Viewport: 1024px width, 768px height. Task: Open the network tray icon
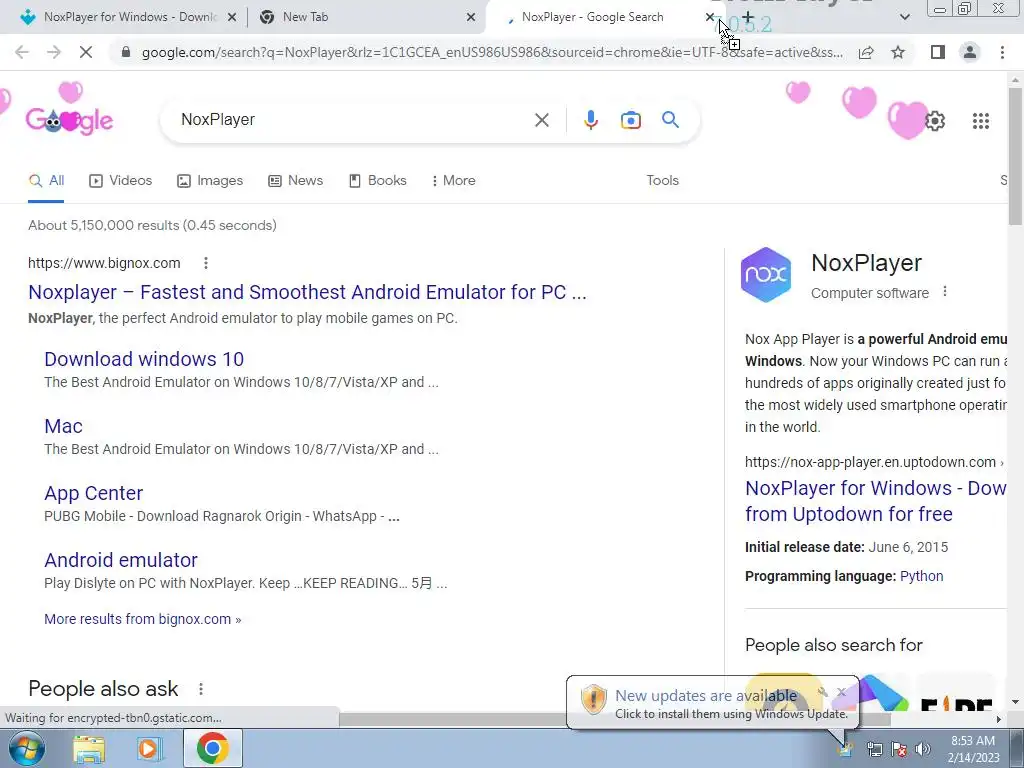[874, 749]
